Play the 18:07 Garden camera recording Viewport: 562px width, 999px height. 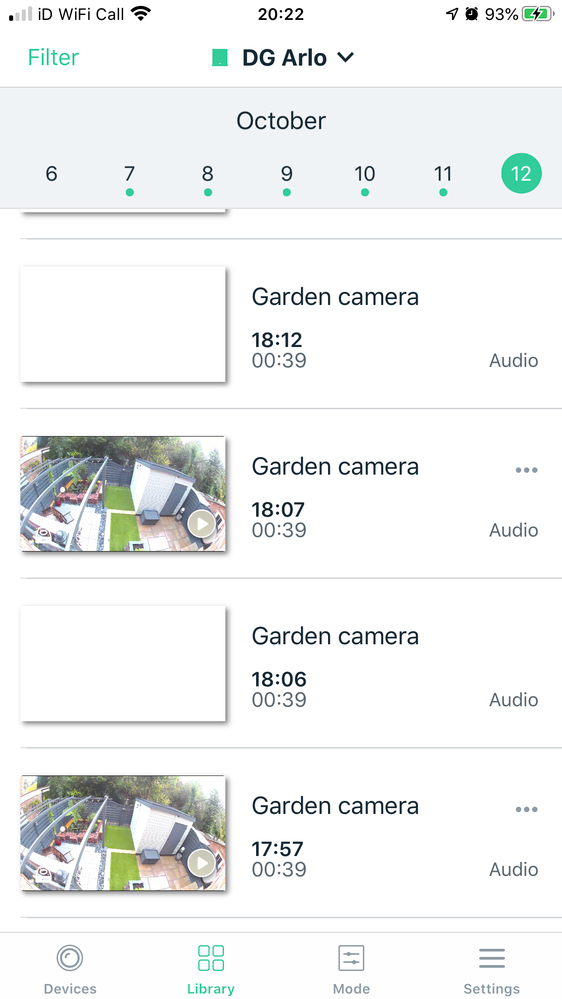[x=202, y=524]
